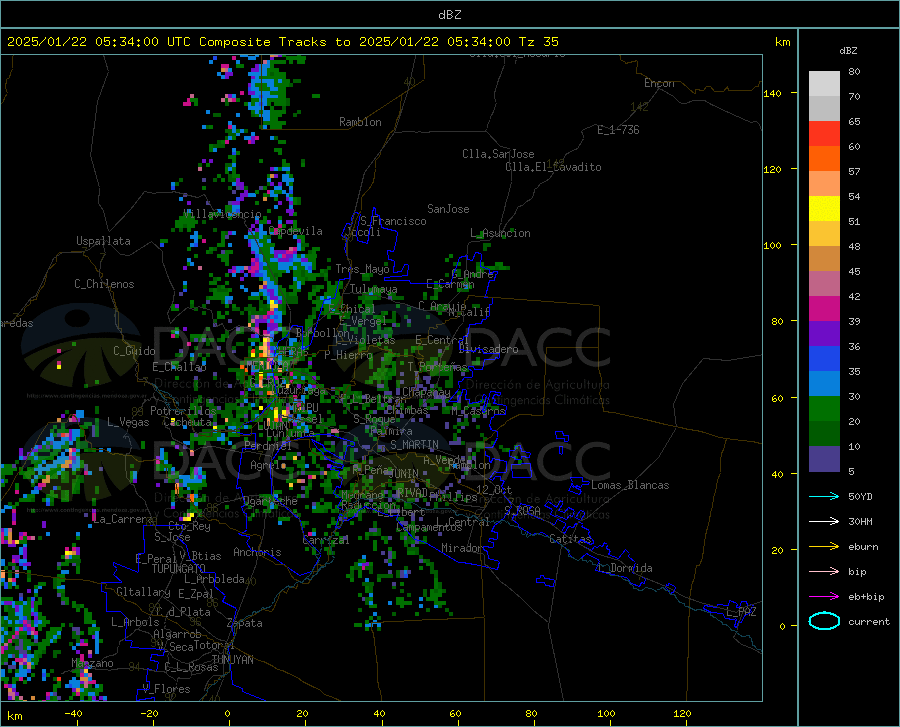Screen dimensions: 900x727
Task: Click the JUNIN city label
Action: coord(404,473)
